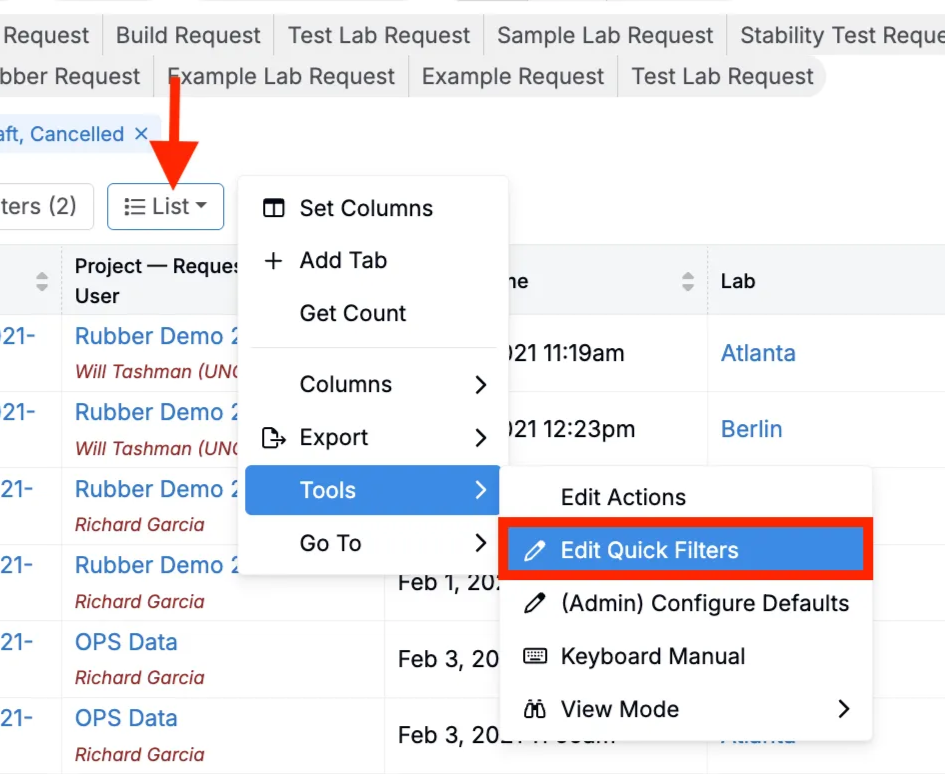Switch to the Build Request tab
The width and height of the screenshot is (945, 774).
pos(188,36)
